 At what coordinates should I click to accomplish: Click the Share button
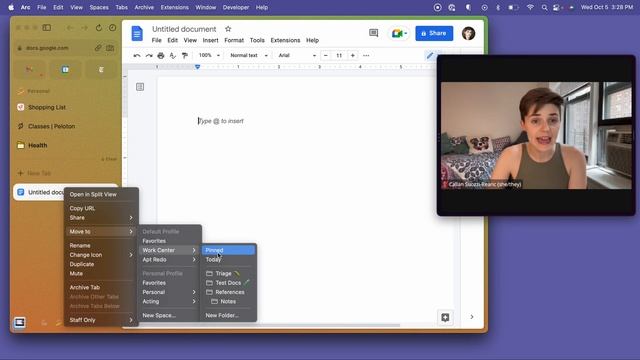tap(434, 33)
